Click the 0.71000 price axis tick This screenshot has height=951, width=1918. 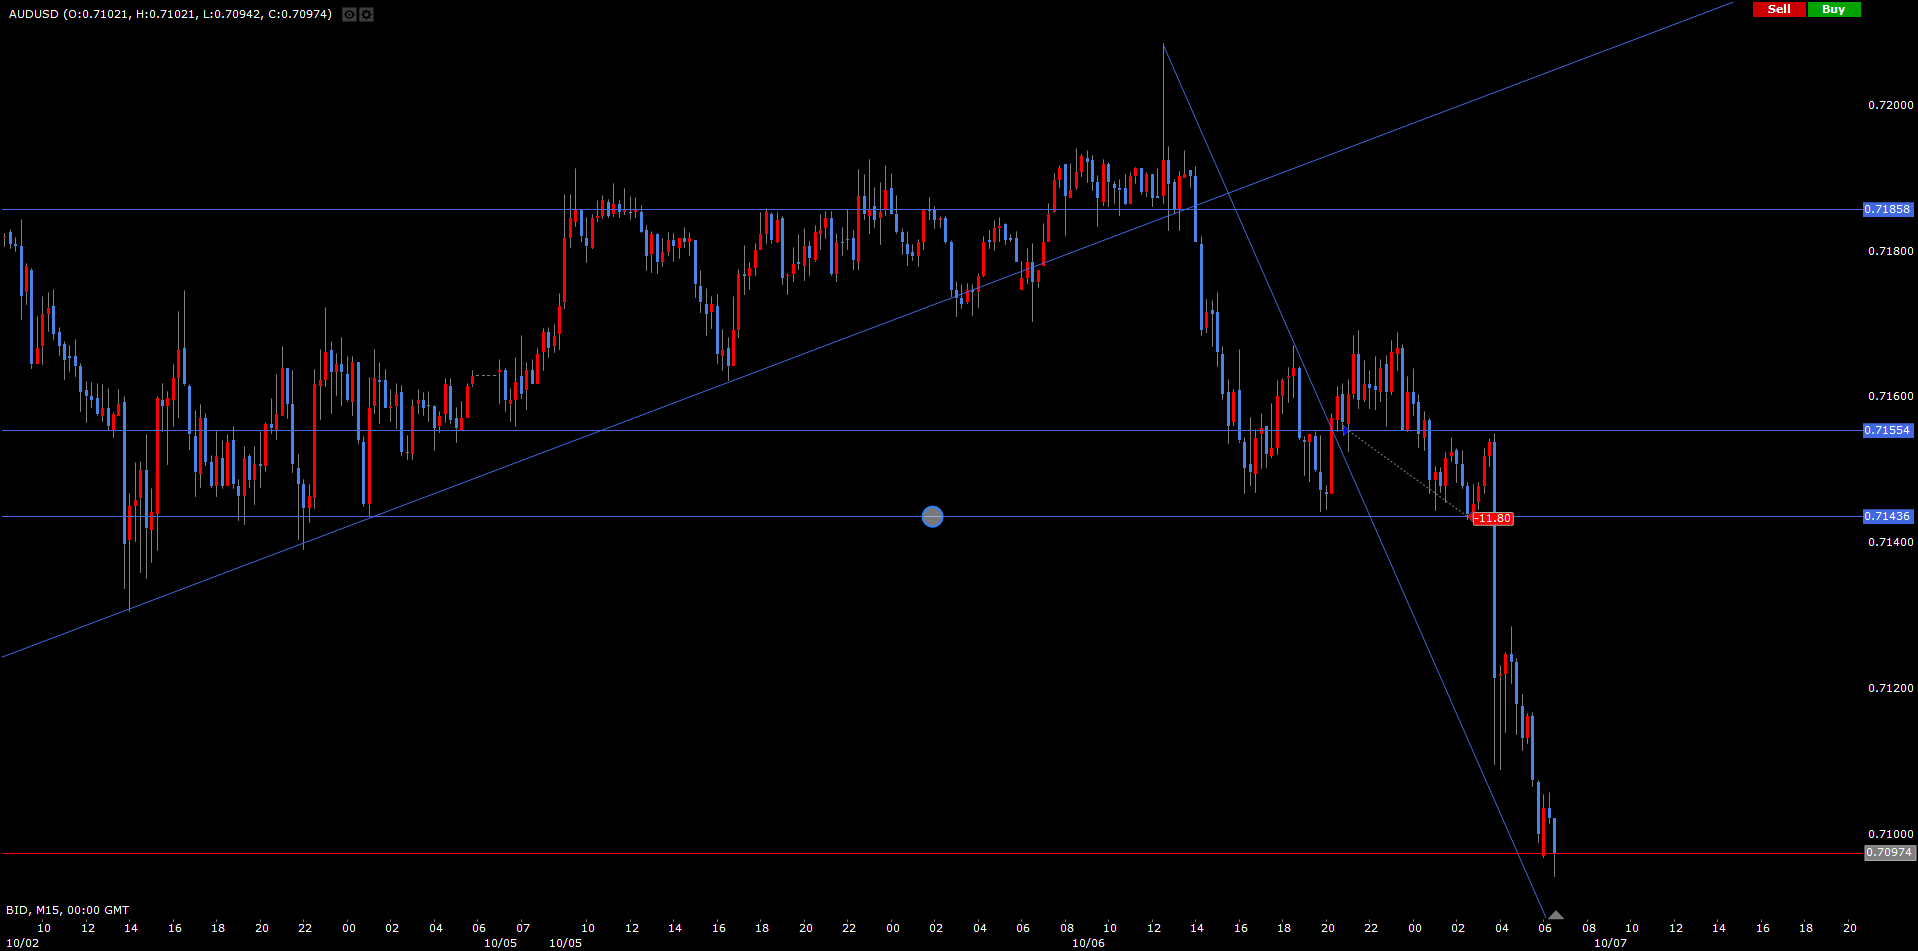pos(1890,834)
